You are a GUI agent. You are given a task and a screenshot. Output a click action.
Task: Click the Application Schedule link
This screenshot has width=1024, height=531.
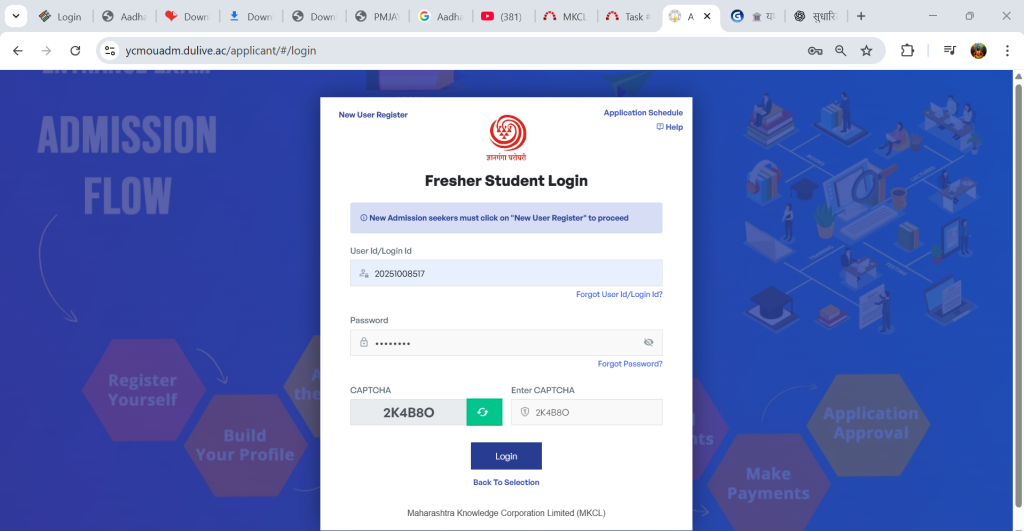coord(643,113)
